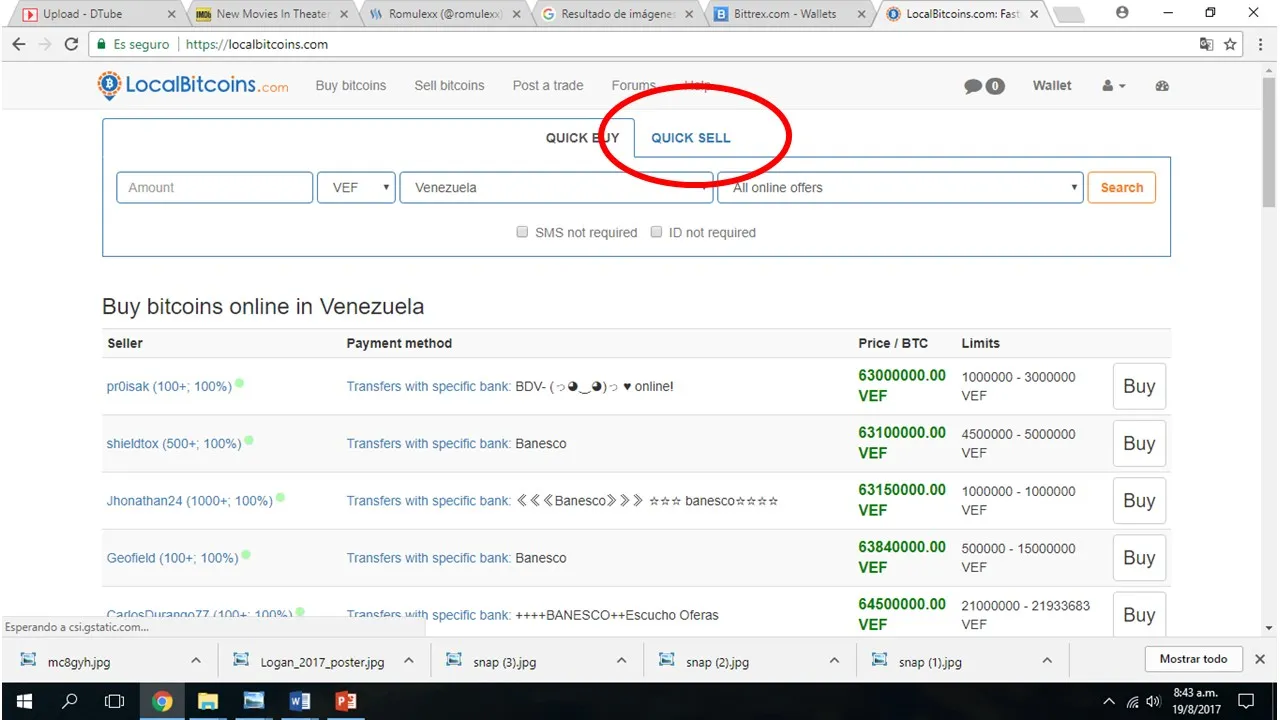
Task: Click the network tray icon
Action: click(1132, 701)
